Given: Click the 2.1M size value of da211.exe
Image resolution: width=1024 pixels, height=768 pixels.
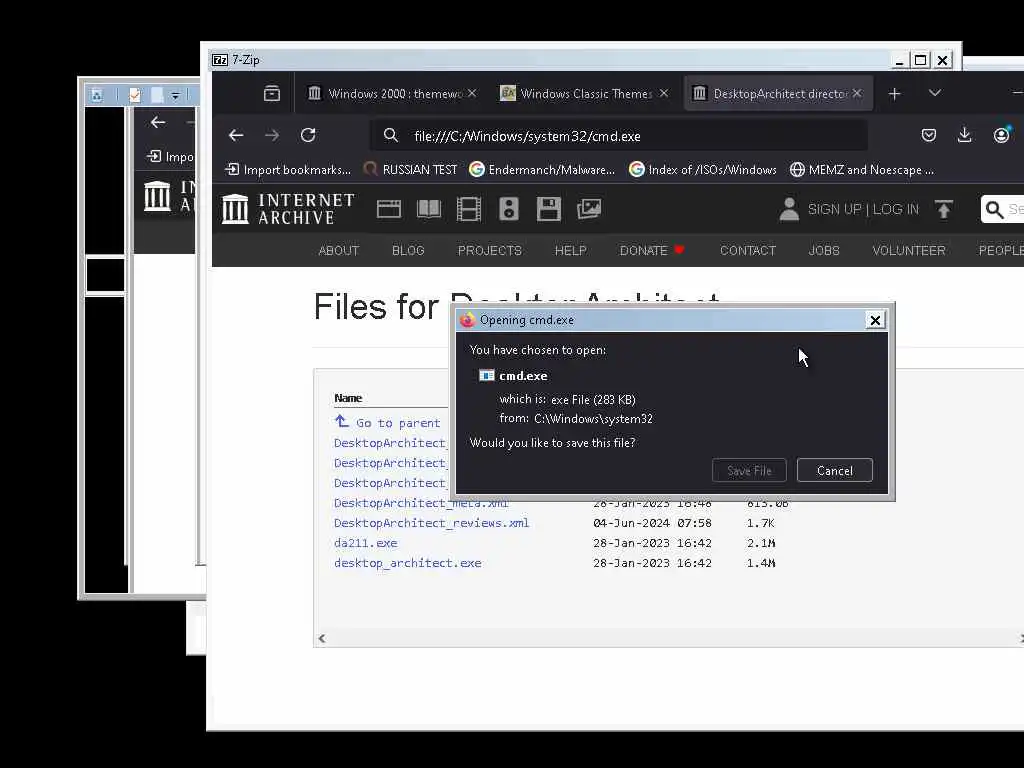Looking at the screenshot, I should 761,543.
